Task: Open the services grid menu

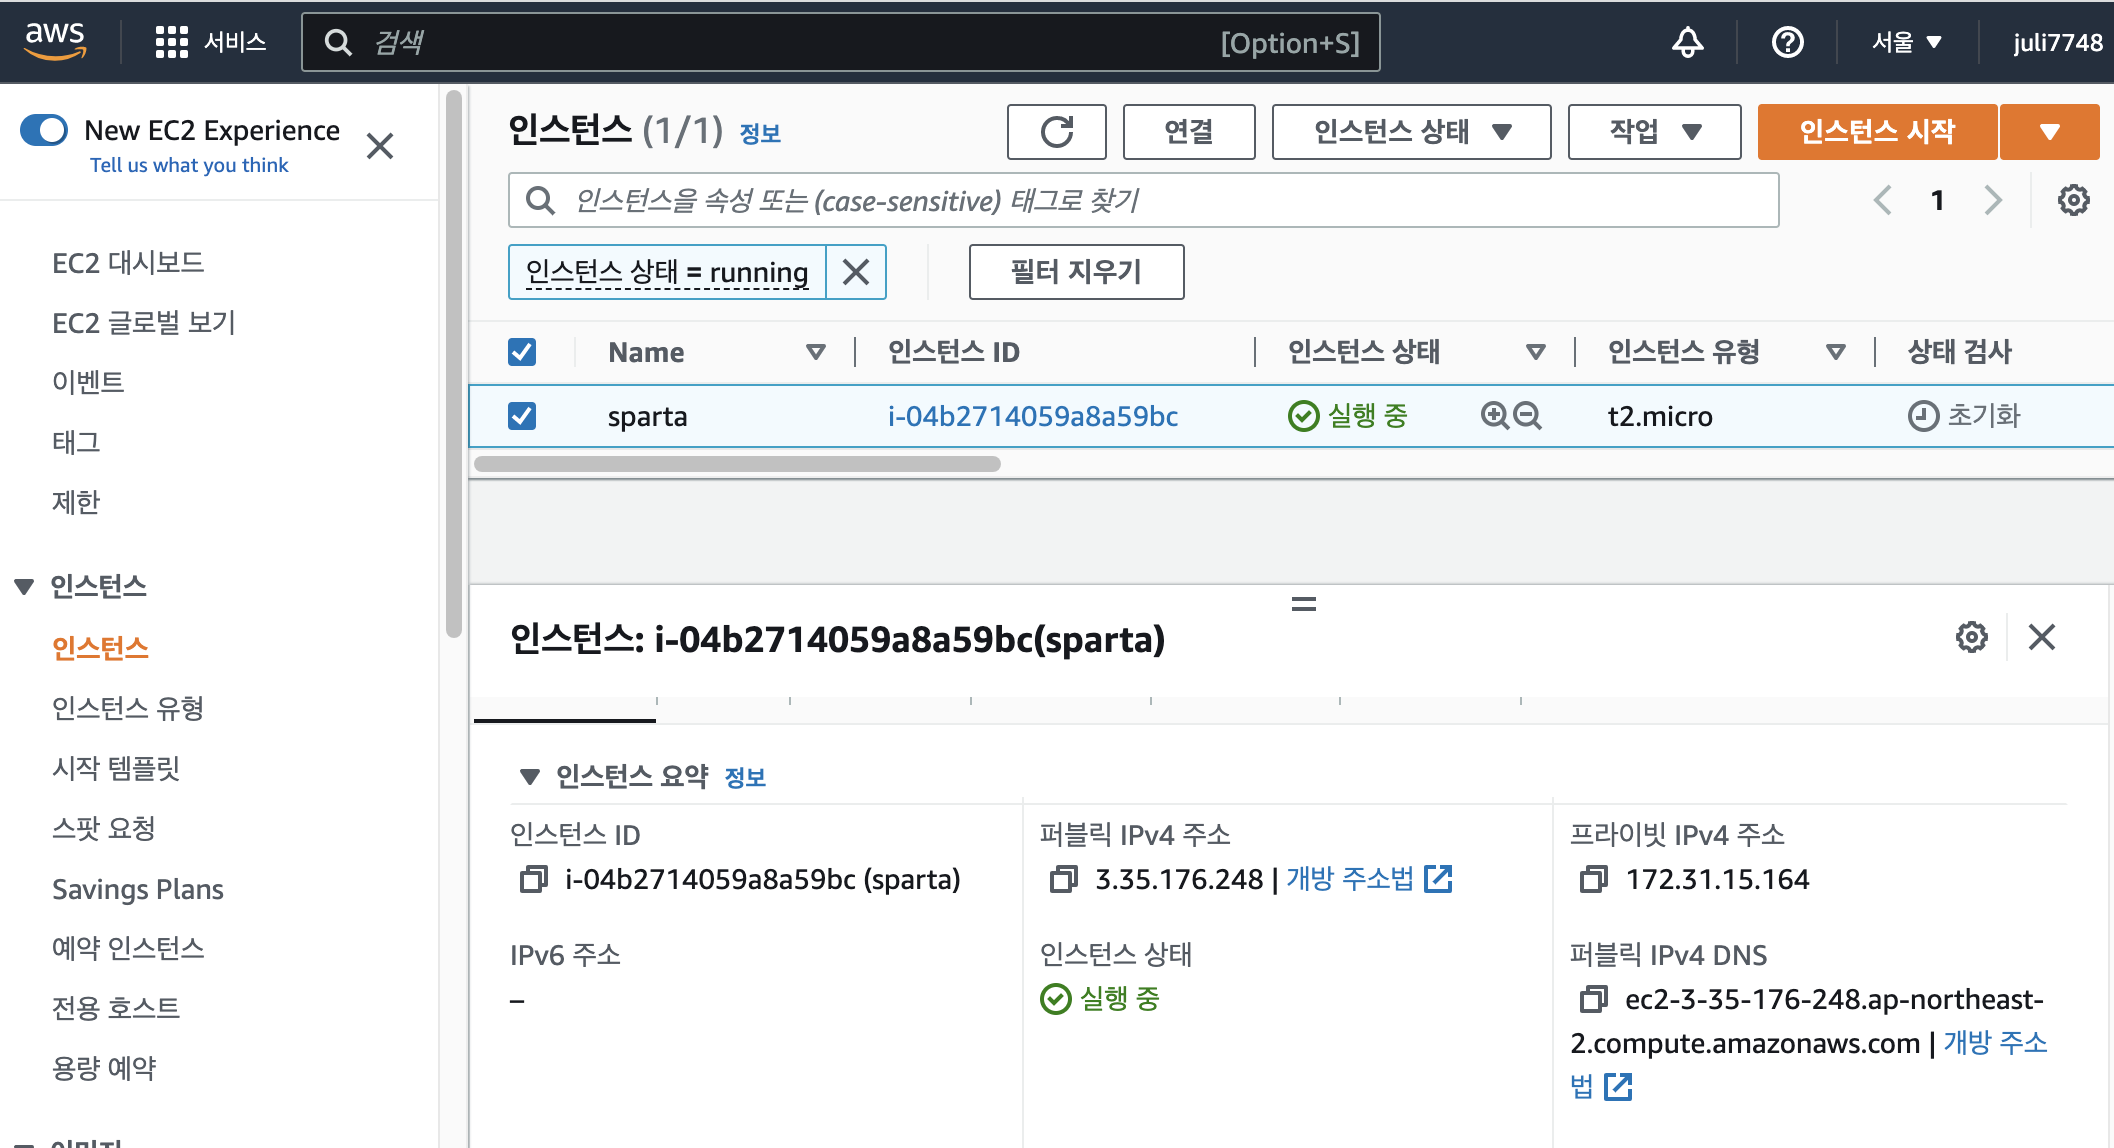Action: [172, 42]
